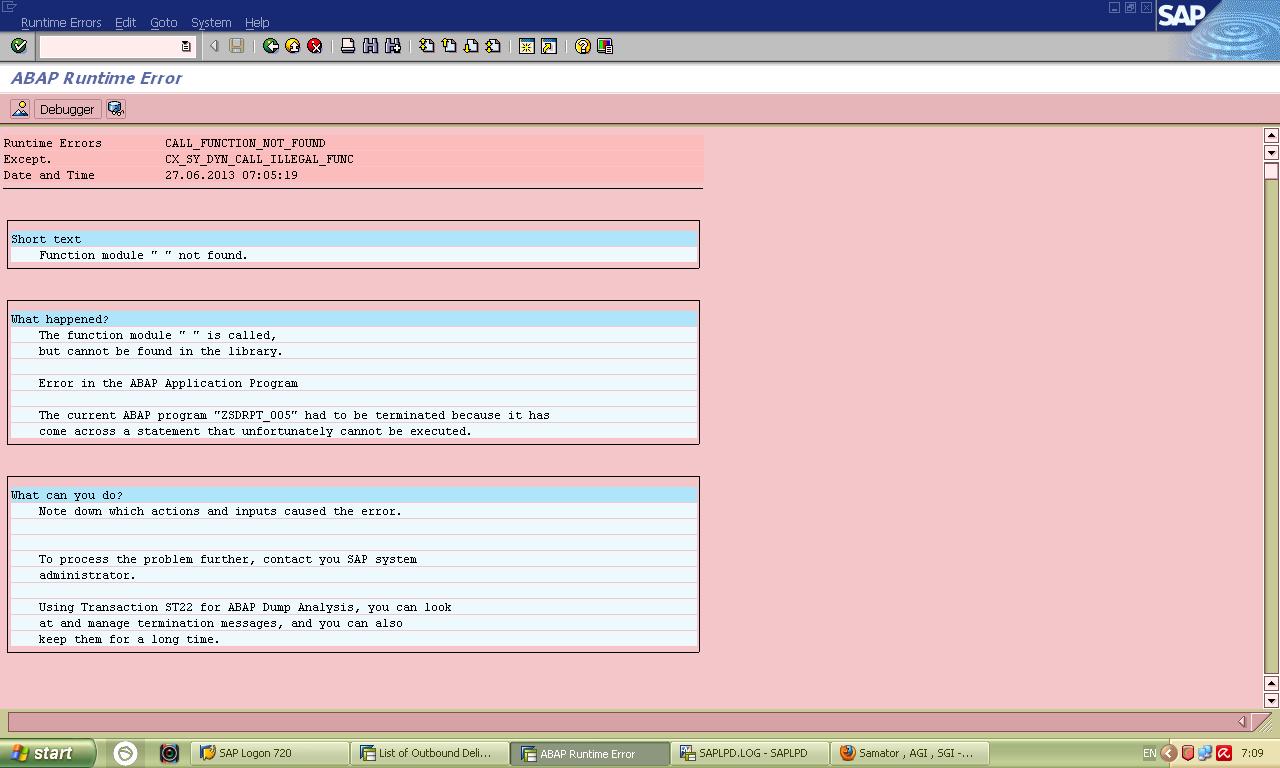The width and height of the screenshot is (1280, 768).
Task: Select the CALL_FUNCTION_NOT_FOUND runtime error text
Action: click(245, 143)
